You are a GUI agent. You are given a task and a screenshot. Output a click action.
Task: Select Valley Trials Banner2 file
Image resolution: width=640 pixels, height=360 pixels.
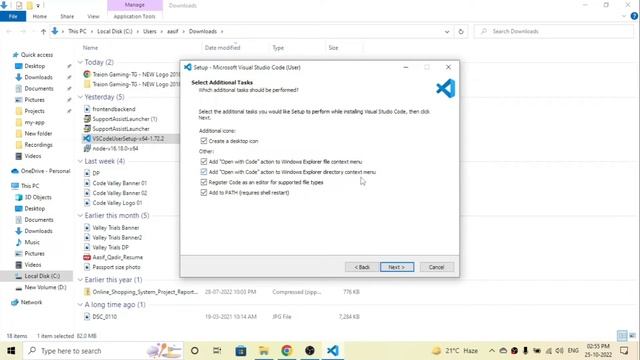[x=117, y=238]
